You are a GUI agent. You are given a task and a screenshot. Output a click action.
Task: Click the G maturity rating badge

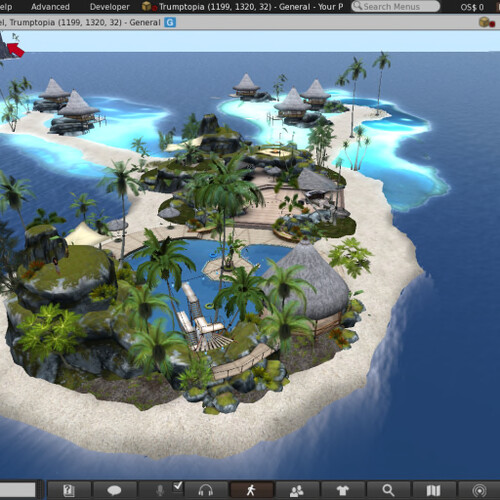(x=170, y=22)
